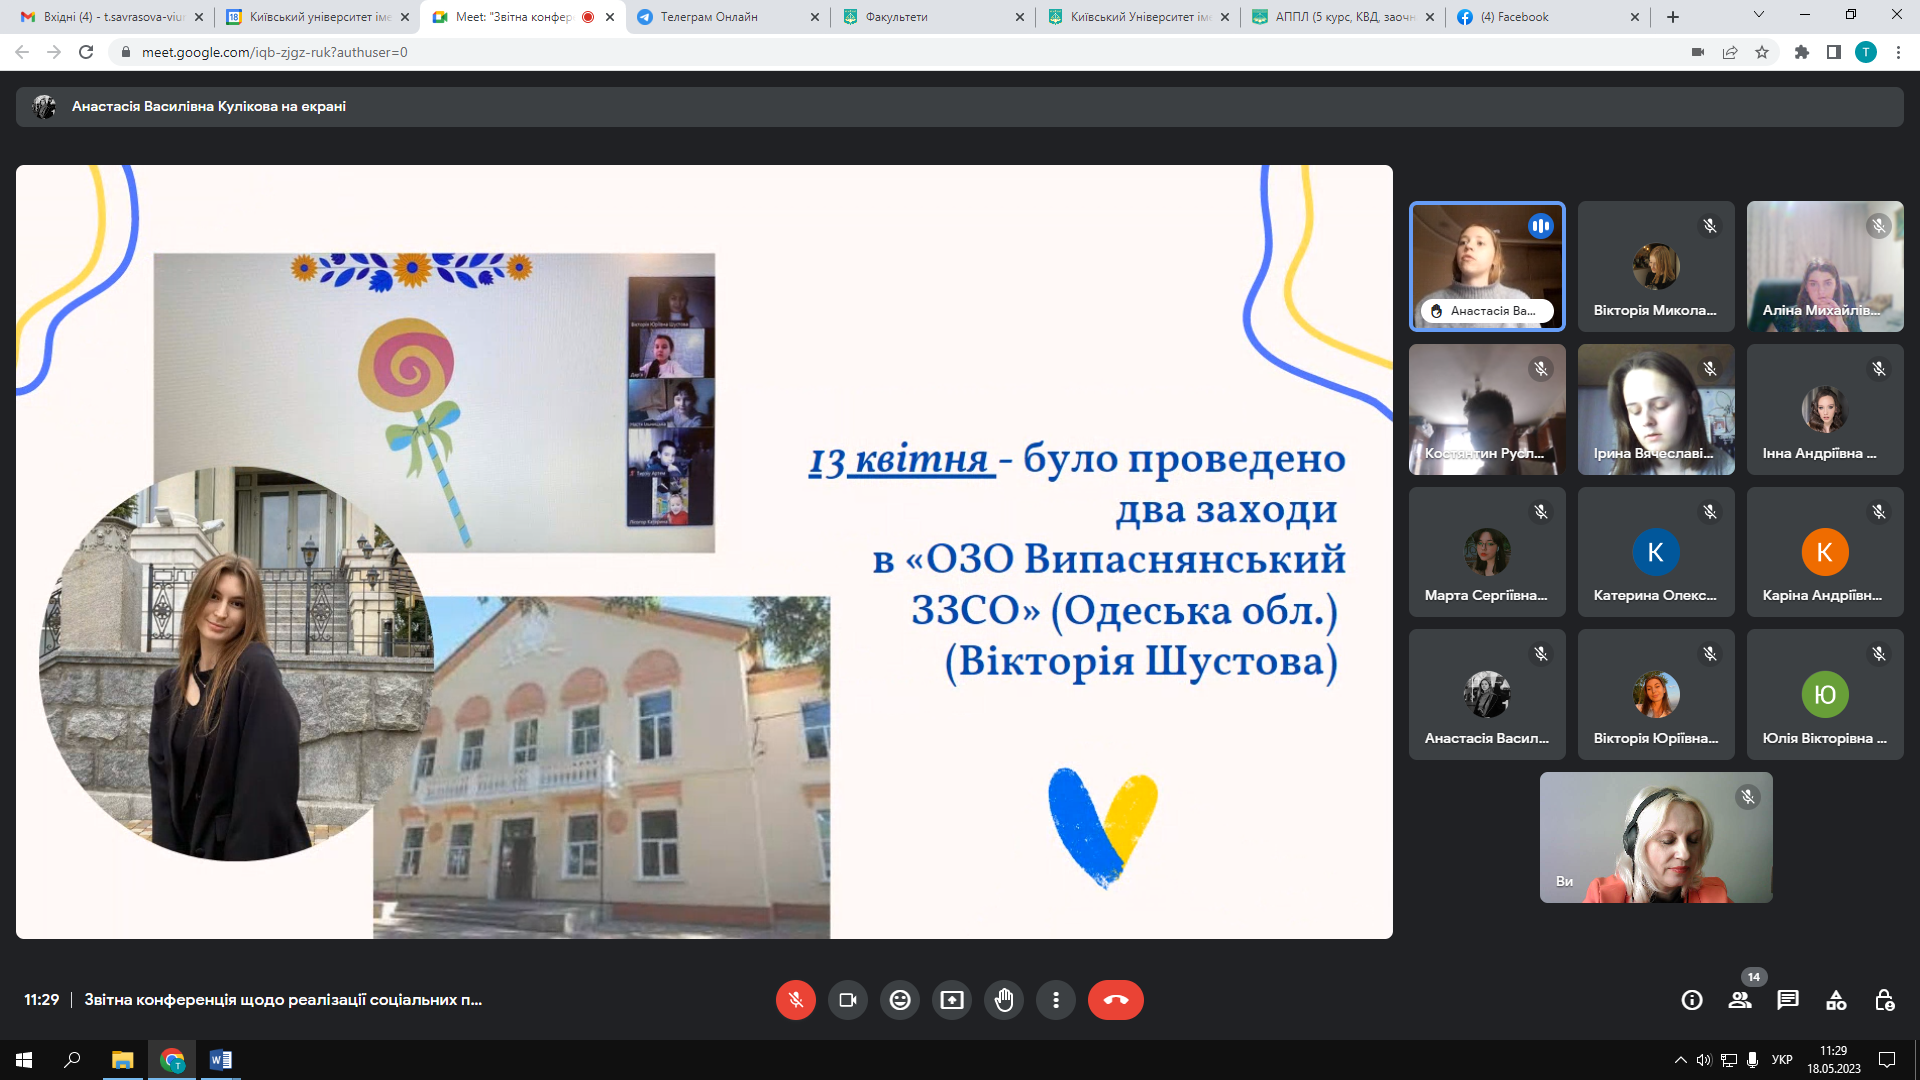Open the emoji reactions panel
1920x1080 pixels.
click(x=900, y=1000)
